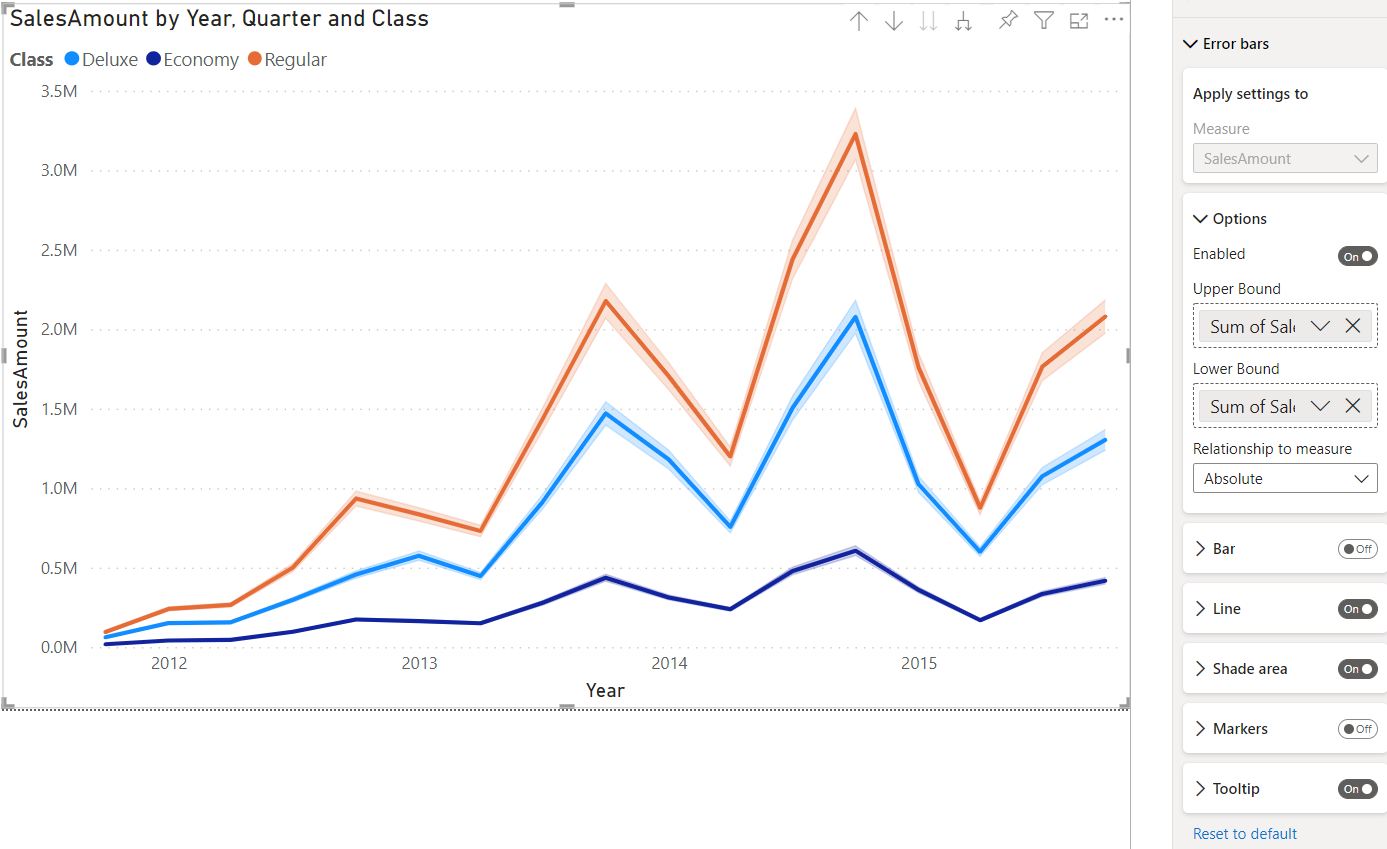Open the Upper Bound field chevron menu

(x=1320, y=326)
